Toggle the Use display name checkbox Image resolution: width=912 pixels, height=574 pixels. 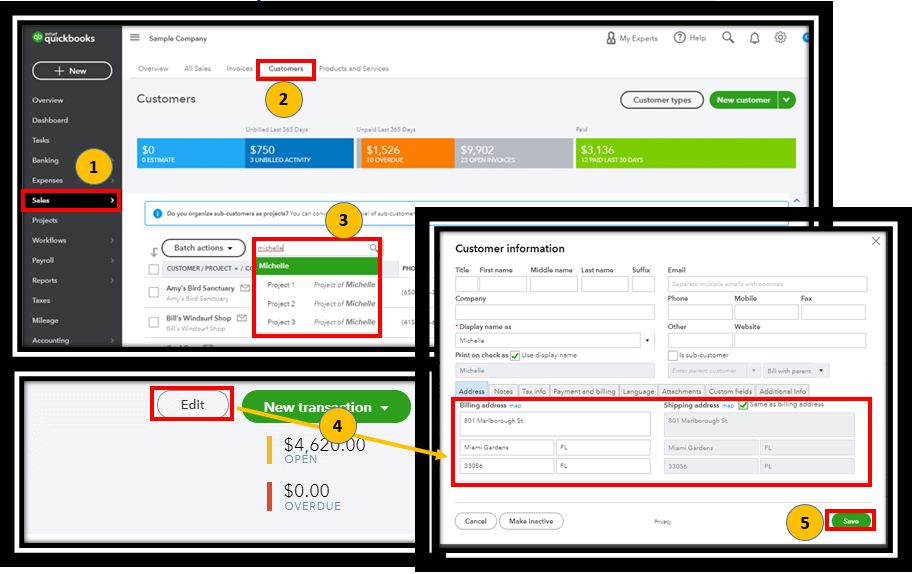tap(515, 355)
